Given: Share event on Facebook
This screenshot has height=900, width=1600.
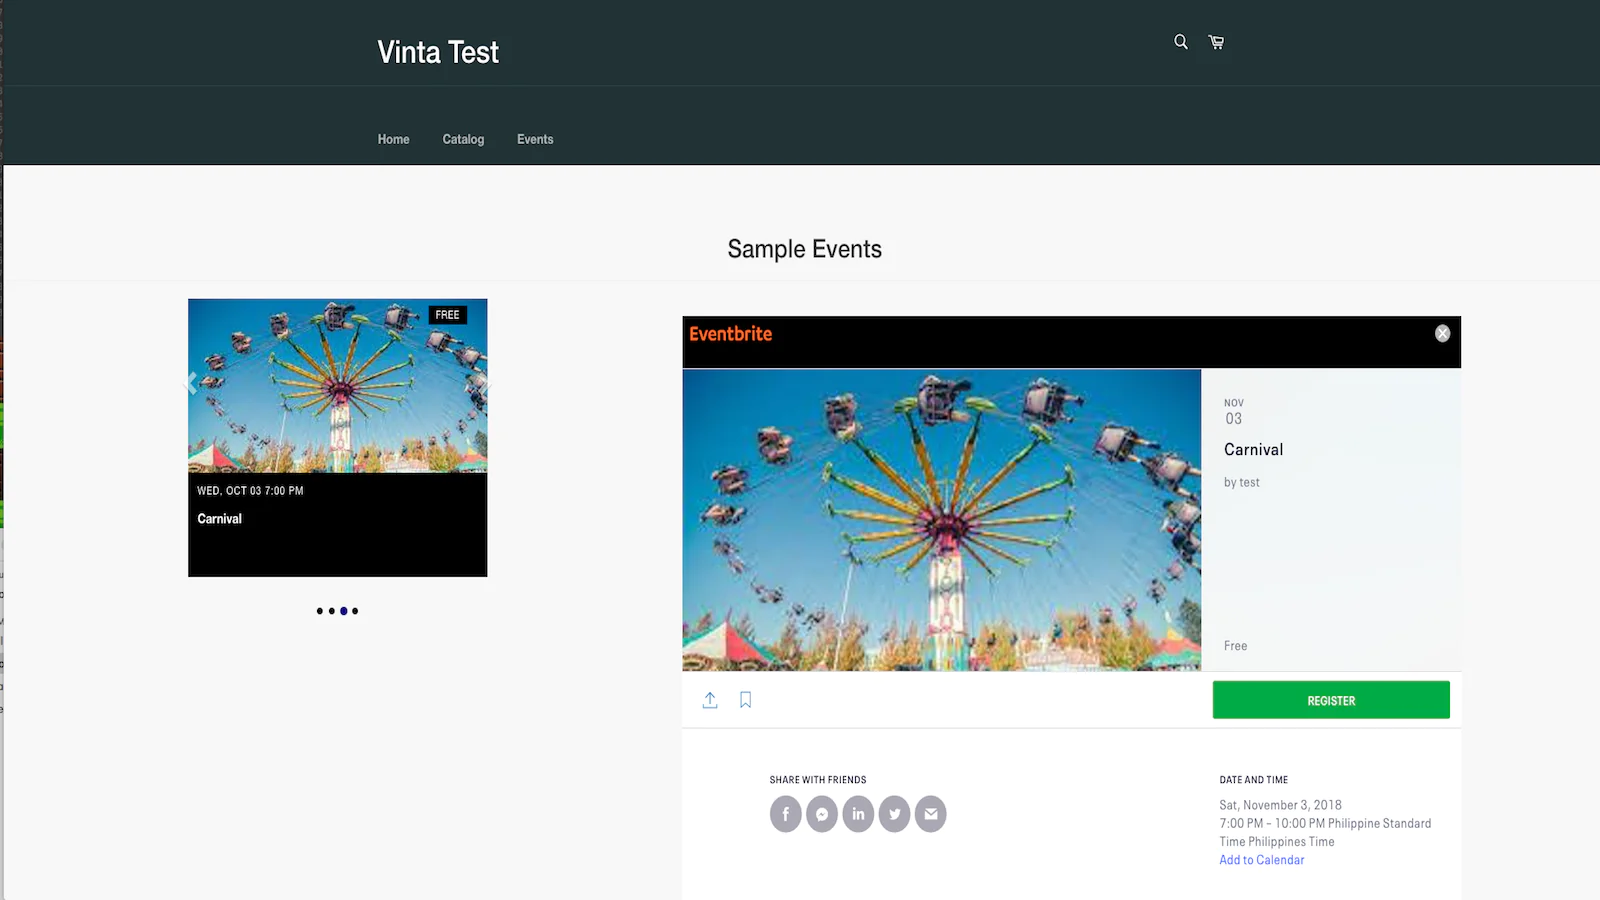Looking at the screenshot, I should click(786, 814).
